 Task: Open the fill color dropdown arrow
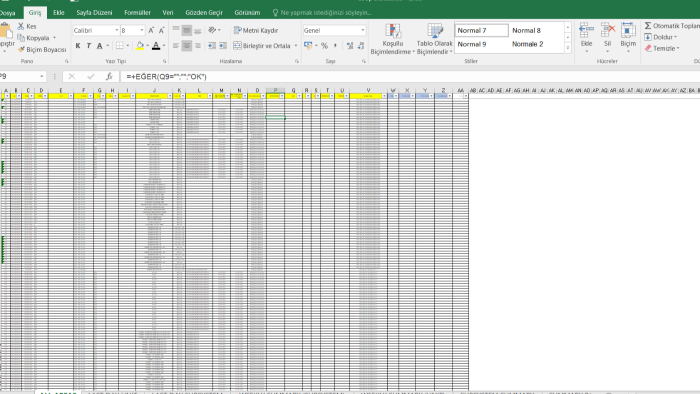point(147,46)
